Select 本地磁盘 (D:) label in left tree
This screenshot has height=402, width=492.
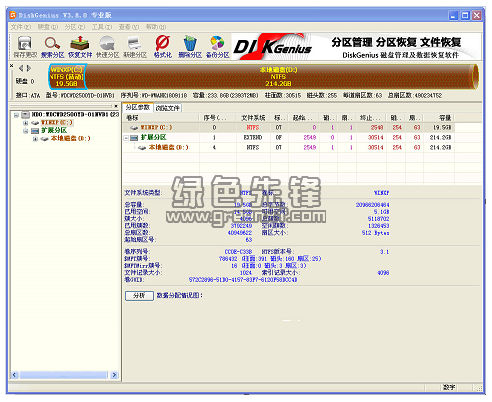(70, 139)
